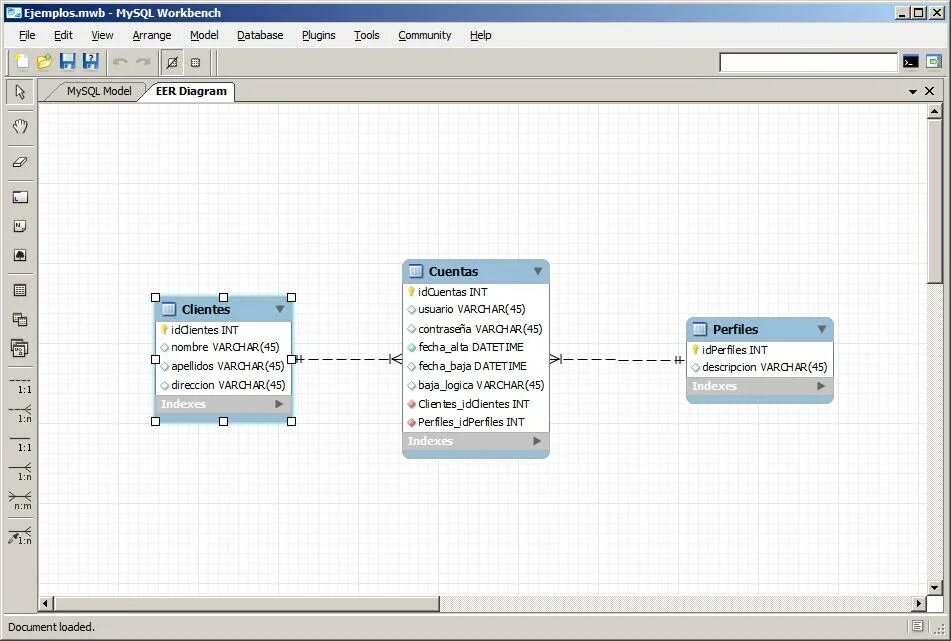The width and height of the screenshot is (951, 641).
Task: Click the Clientes_idClientes INT foreign key column
Action: tap(476, 404)
